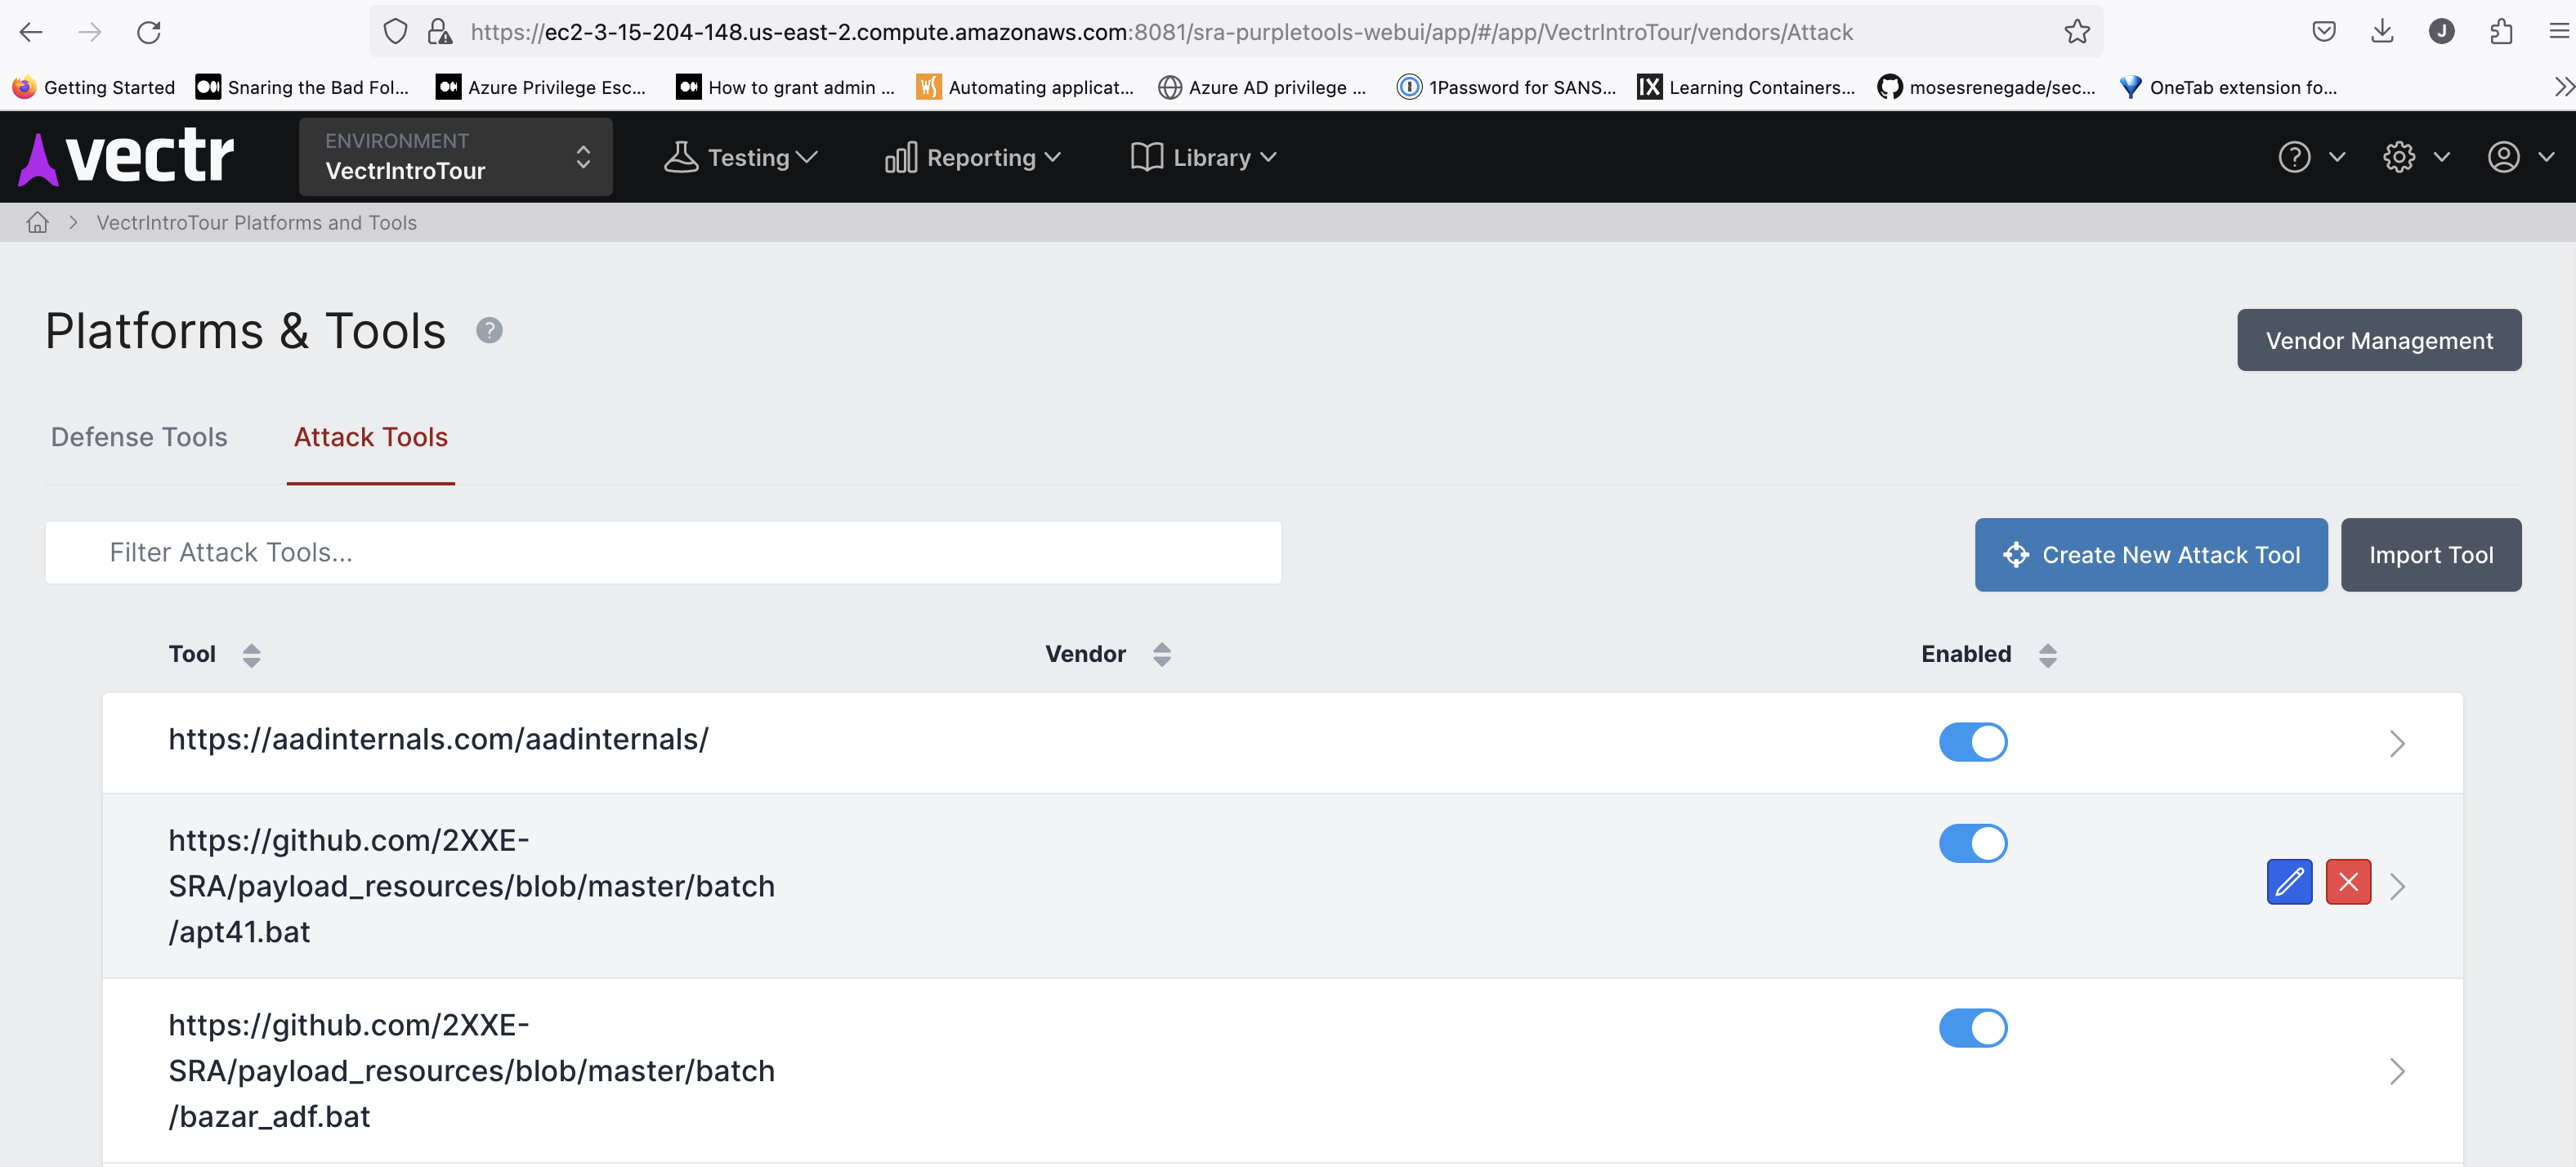
Task: Click the home breadcrumb icon
Action: (38, 223)
